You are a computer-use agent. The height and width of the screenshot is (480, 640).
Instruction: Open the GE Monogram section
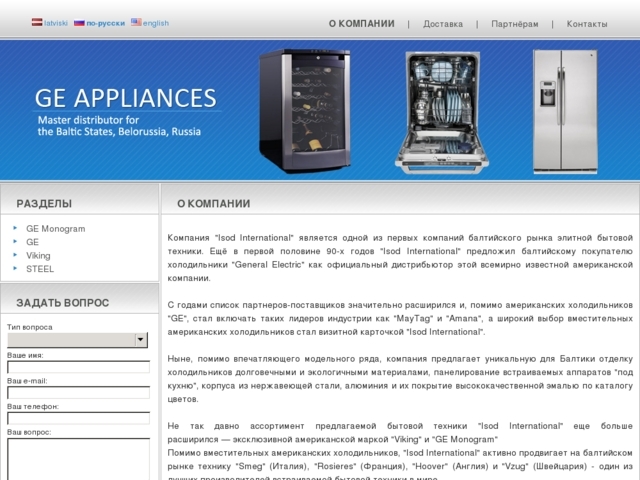click(56, 229)
